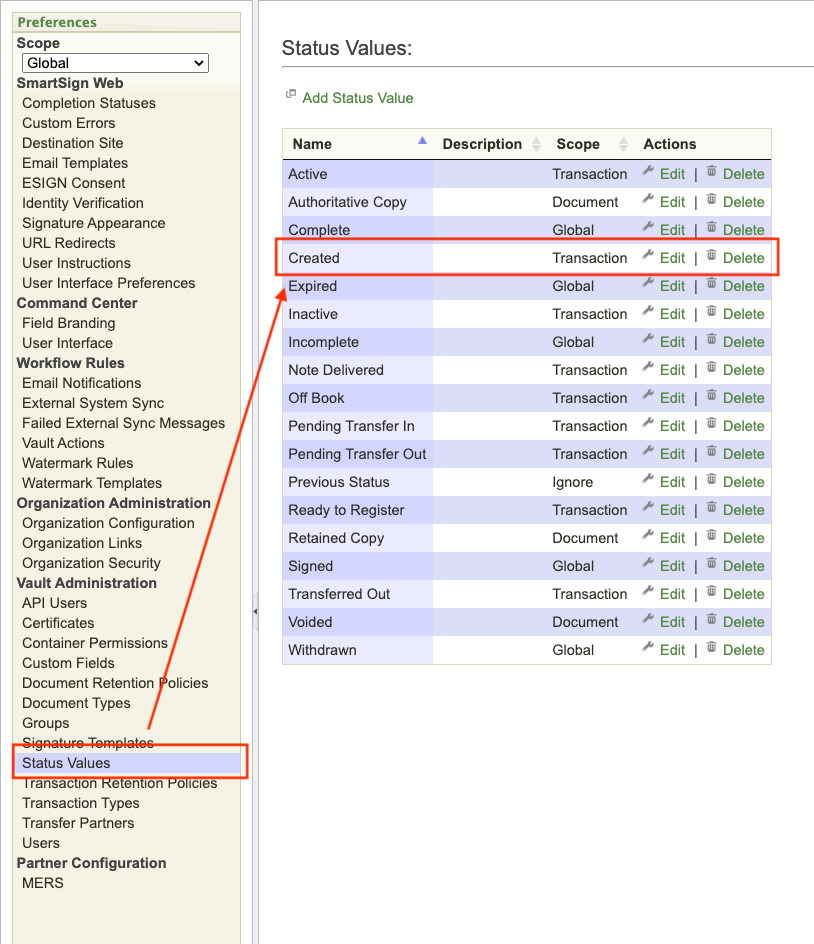Select Status Values in sidebar
Viewport: 814px width, 944px height.
(x=66, y=763)
